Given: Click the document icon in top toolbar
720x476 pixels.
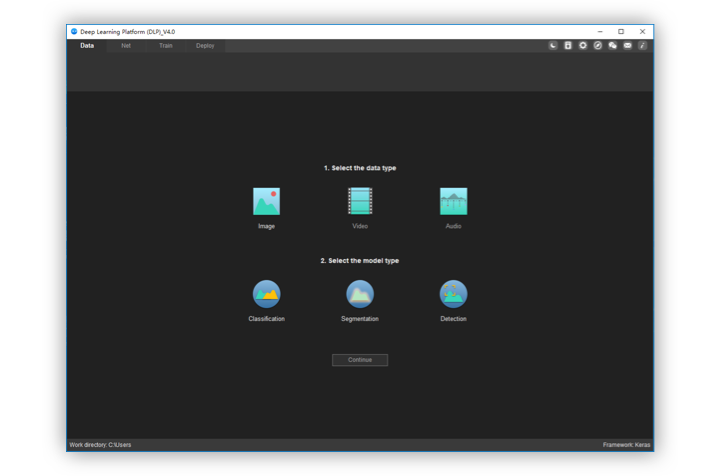Looking at the screenshot, I should 568,45.
